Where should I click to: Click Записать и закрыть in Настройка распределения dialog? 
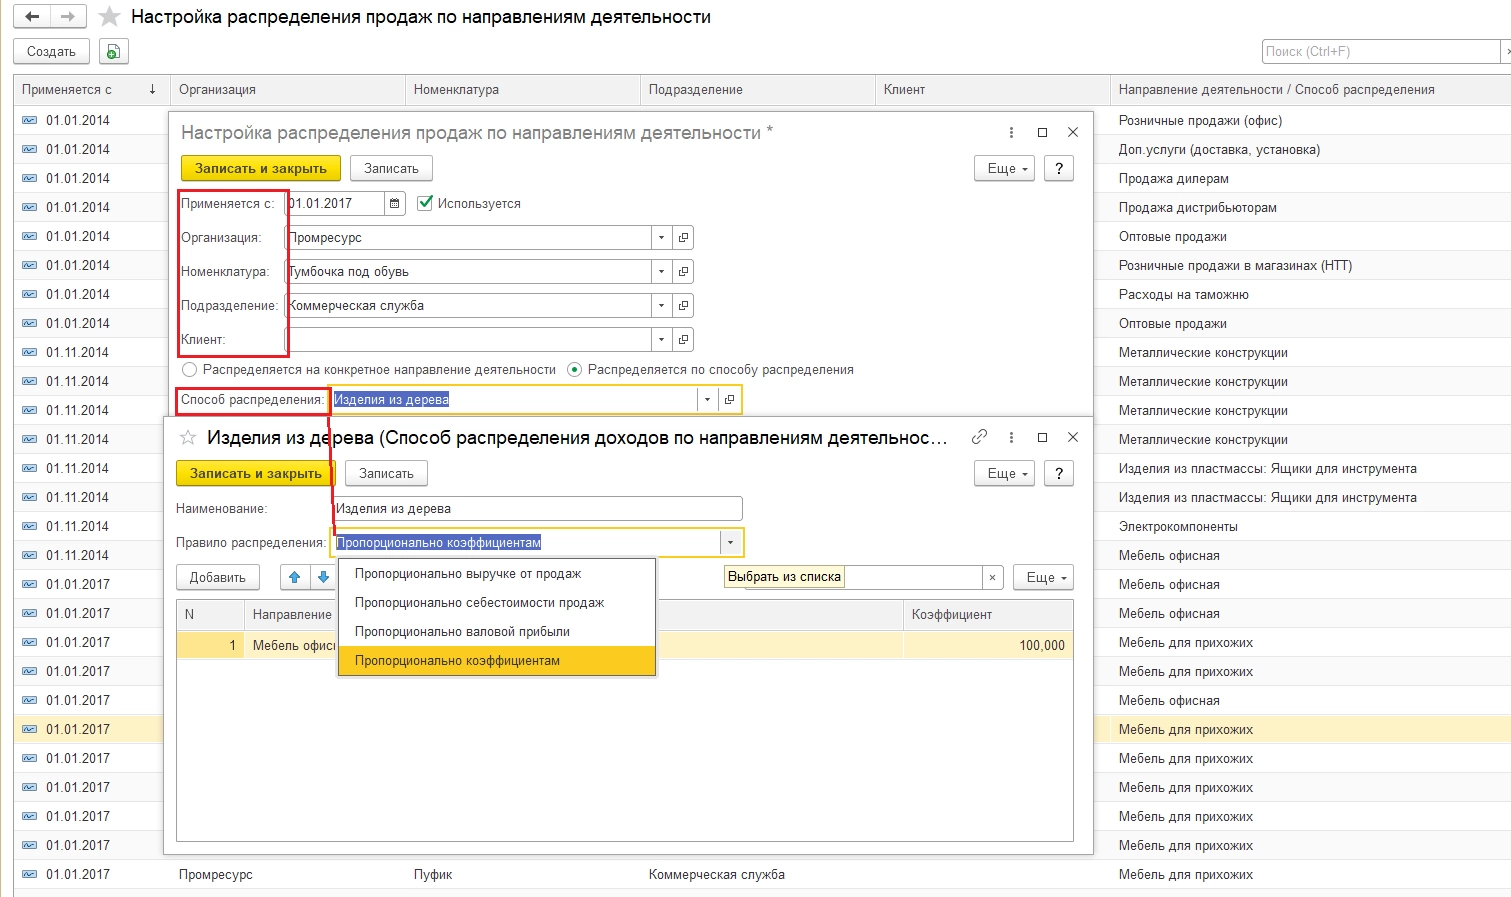[261, 168]
